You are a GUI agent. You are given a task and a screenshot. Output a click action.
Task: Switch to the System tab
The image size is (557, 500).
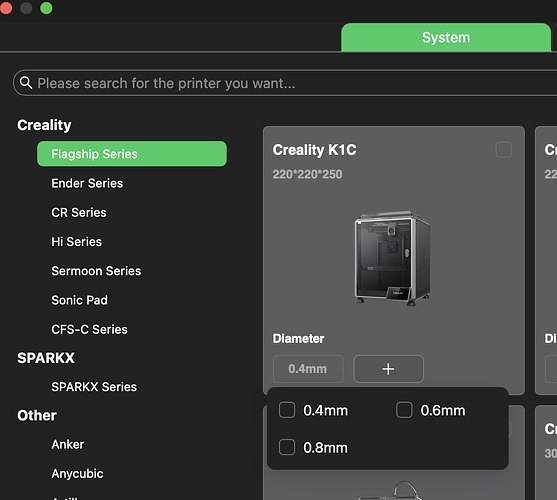(x=446, y=38)
